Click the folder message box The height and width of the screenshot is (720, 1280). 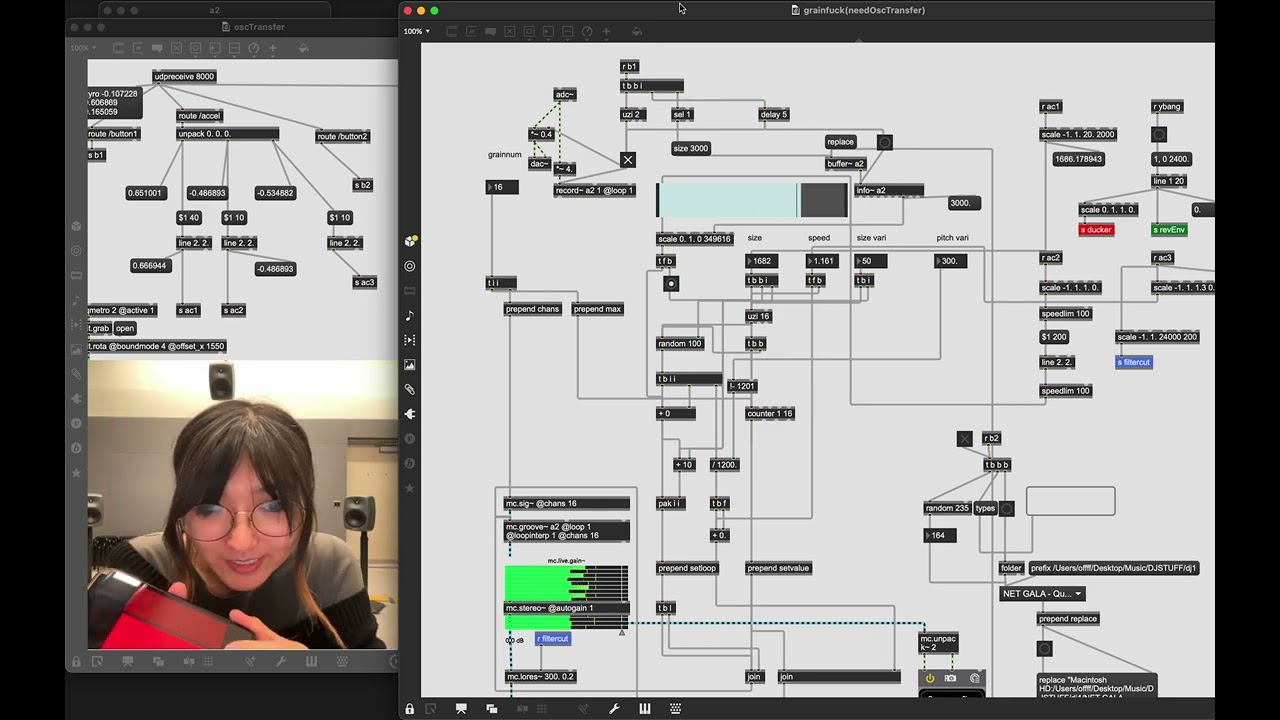(x=1011, y=568)
